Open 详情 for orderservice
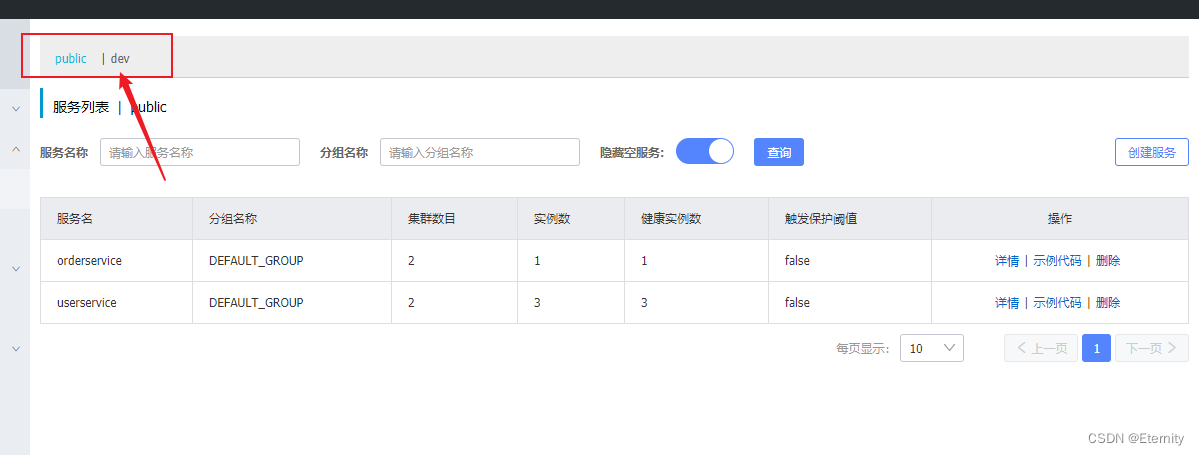1199x455 pixels. (x=1006, y=261)
